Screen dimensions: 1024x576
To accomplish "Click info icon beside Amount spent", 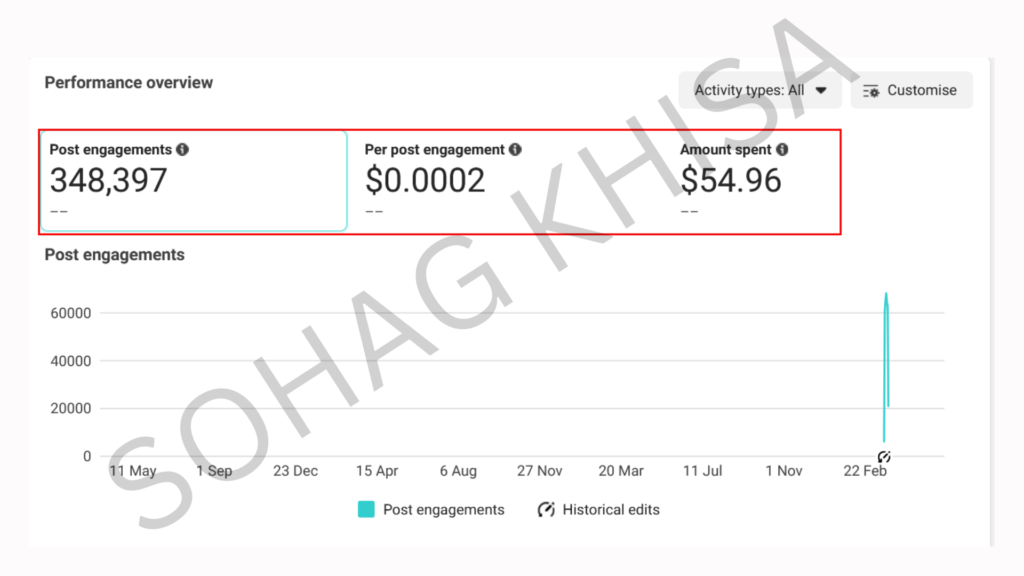I will (782, 150).
